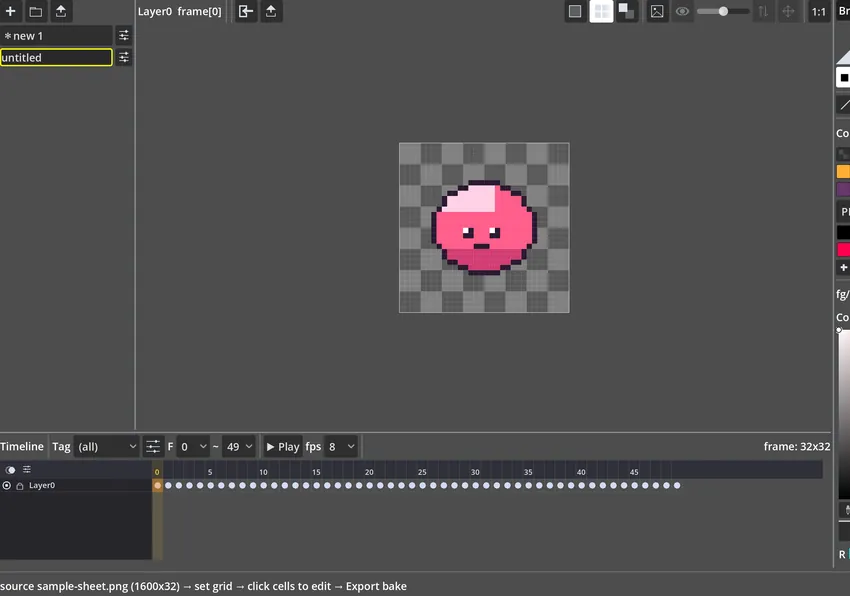The image size is (850, 596).
Task: Click the 'Br' tab at top right
Action: [843, 11]
